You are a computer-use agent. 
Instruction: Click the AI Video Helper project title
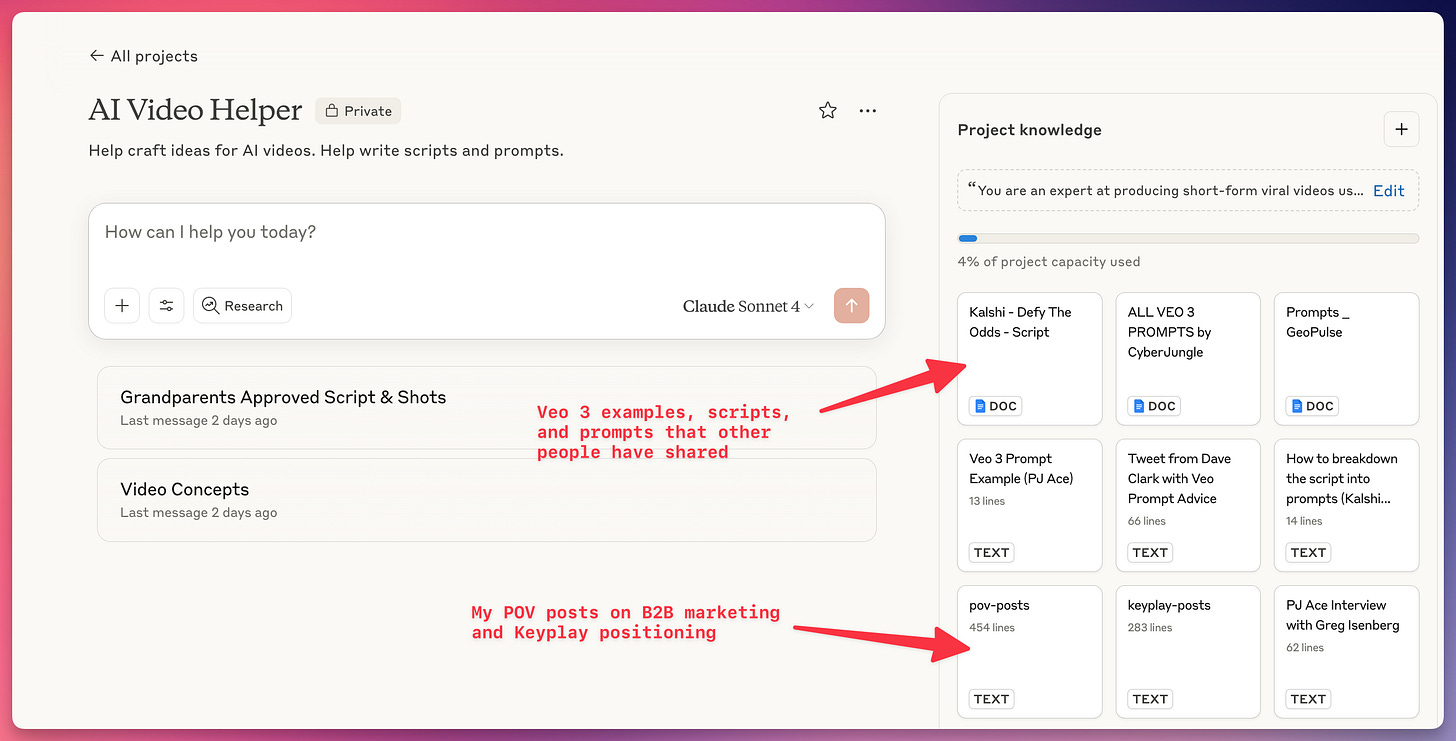195,110
